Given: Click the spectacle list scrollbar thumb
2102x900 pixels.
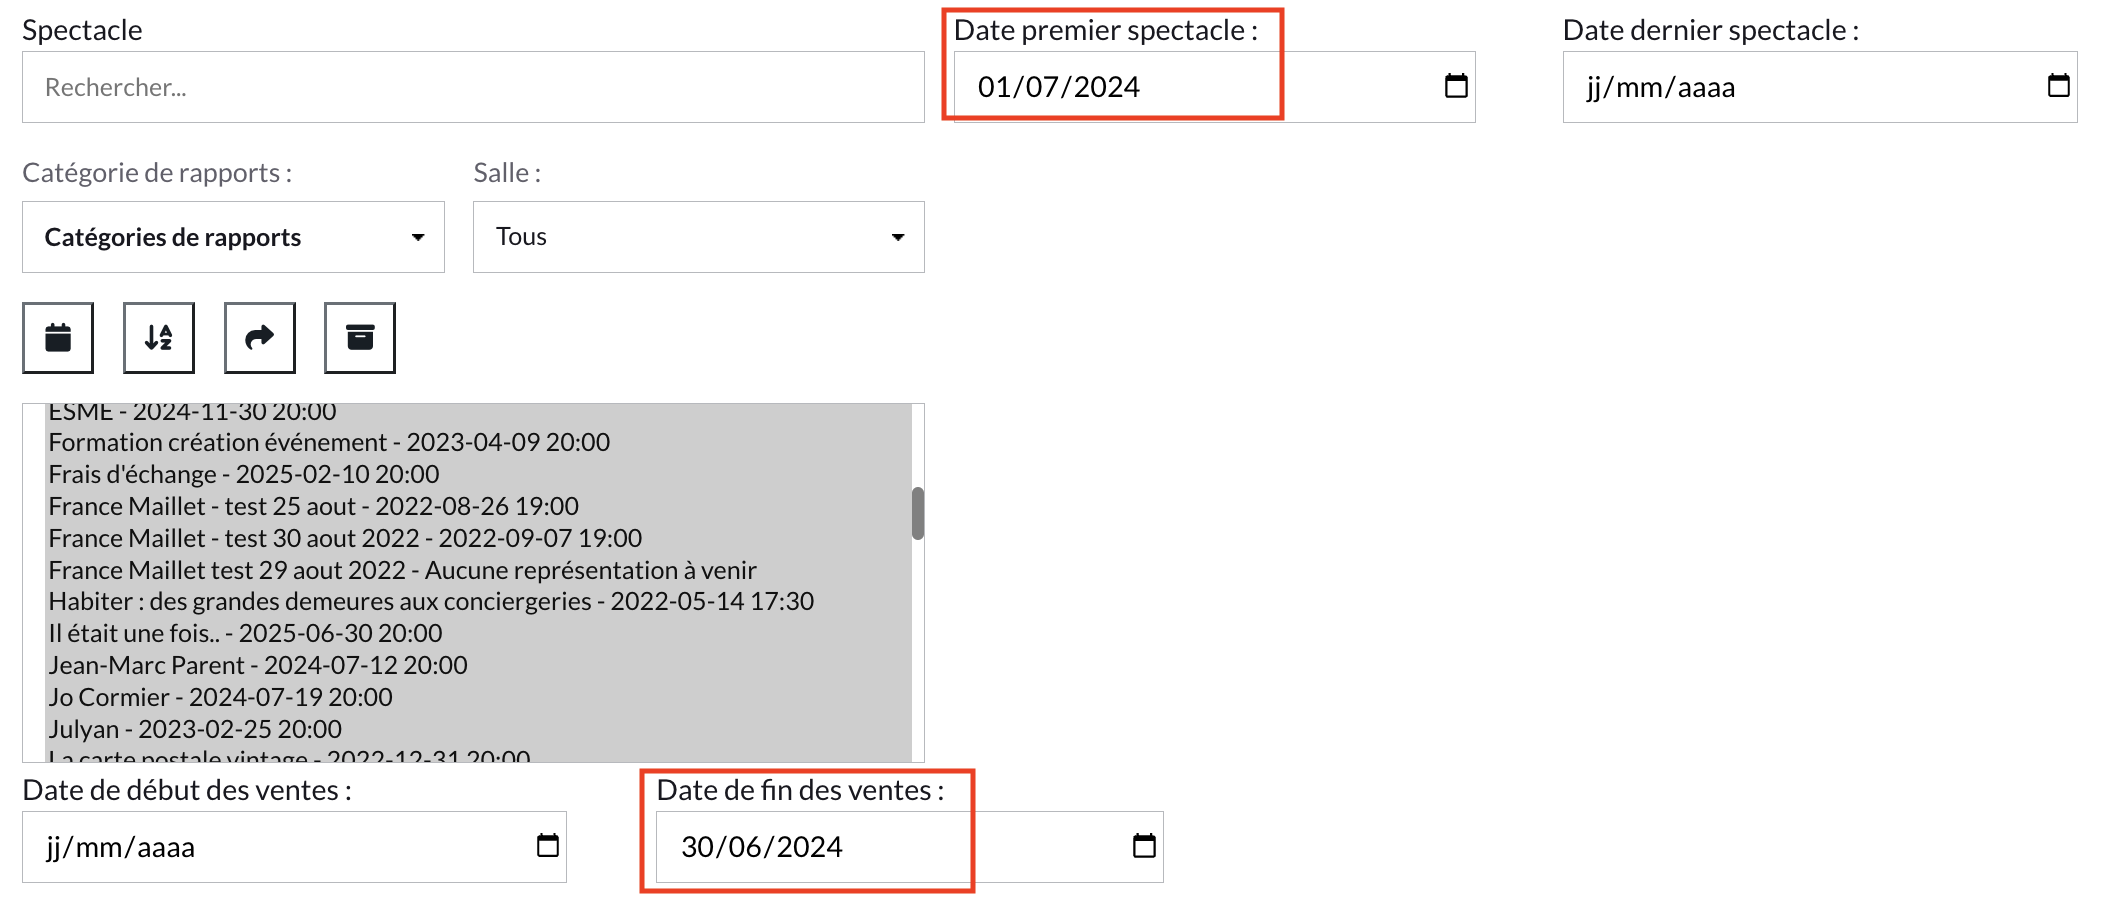Looking at the screenshot, I should click(917, 513).
